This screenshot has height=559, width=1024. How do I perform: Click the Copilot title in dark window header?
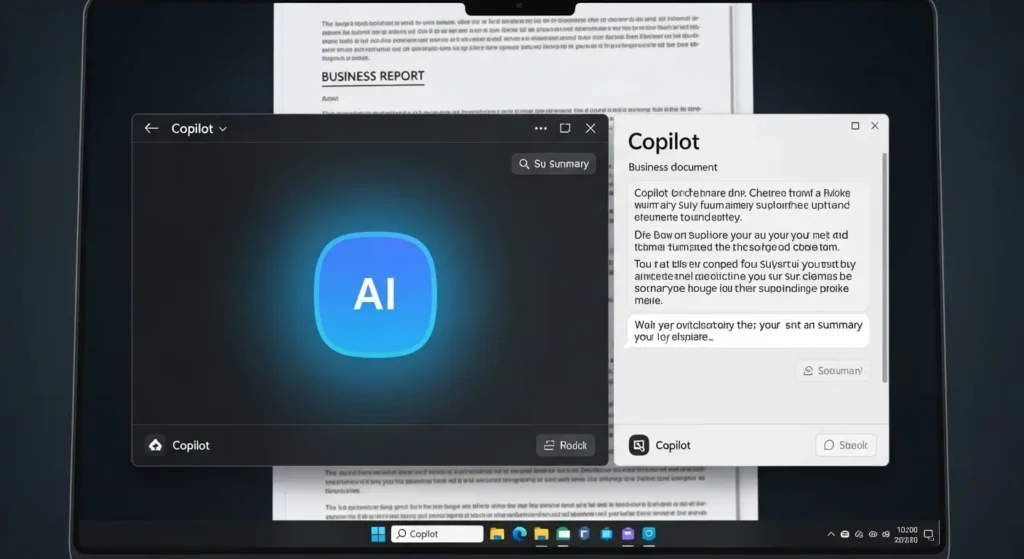[x=192, y=129]
